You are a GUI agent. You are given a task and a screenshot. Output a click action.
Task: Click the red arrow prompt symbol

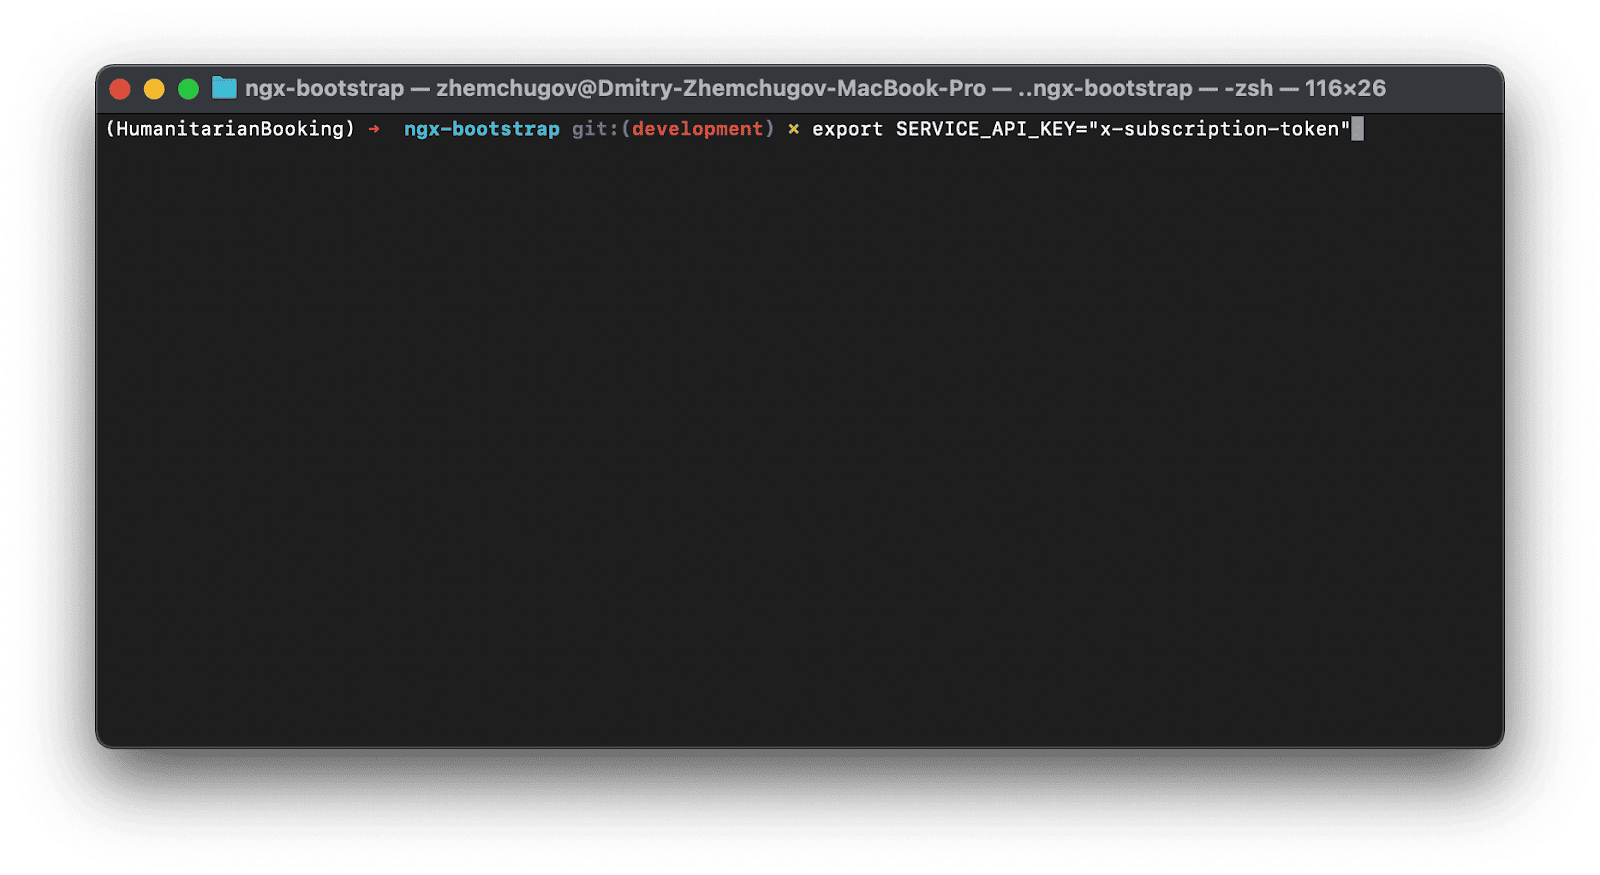(374, 129)
